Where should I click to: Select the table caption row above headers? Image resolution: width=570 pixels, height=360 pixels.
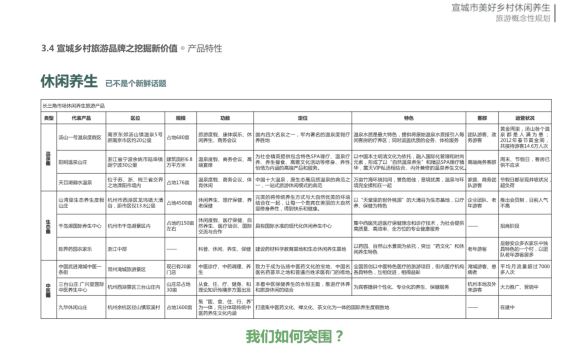pyautogui.click(x=296, y=105)
